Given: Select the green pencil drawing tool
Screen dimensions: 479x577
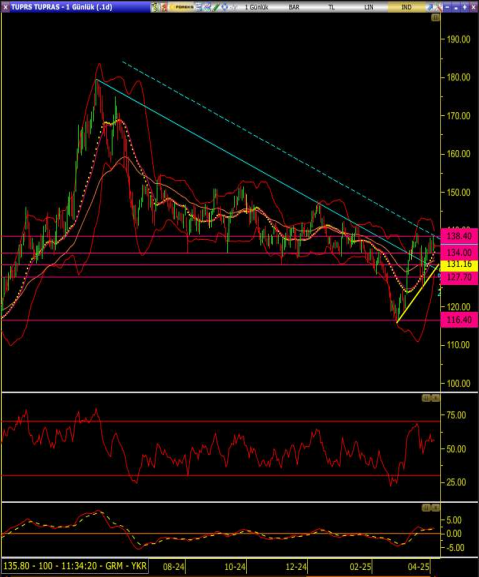Looking at the screenshot, I should [x=216, y=7].
